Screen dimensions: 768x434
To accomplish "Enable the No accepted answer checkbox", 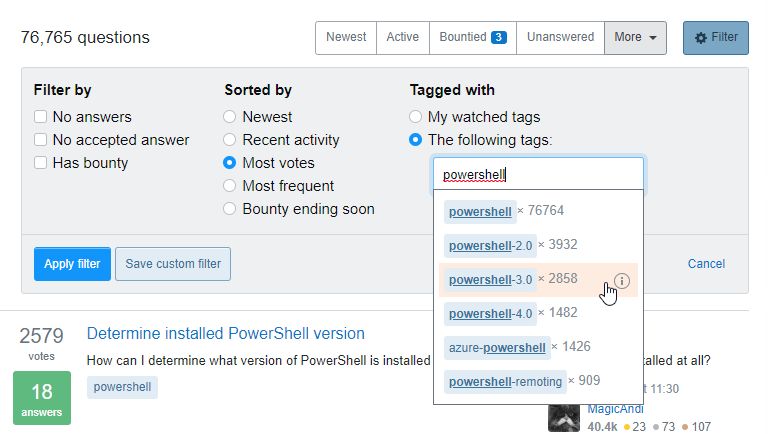I will pos(41,140).
